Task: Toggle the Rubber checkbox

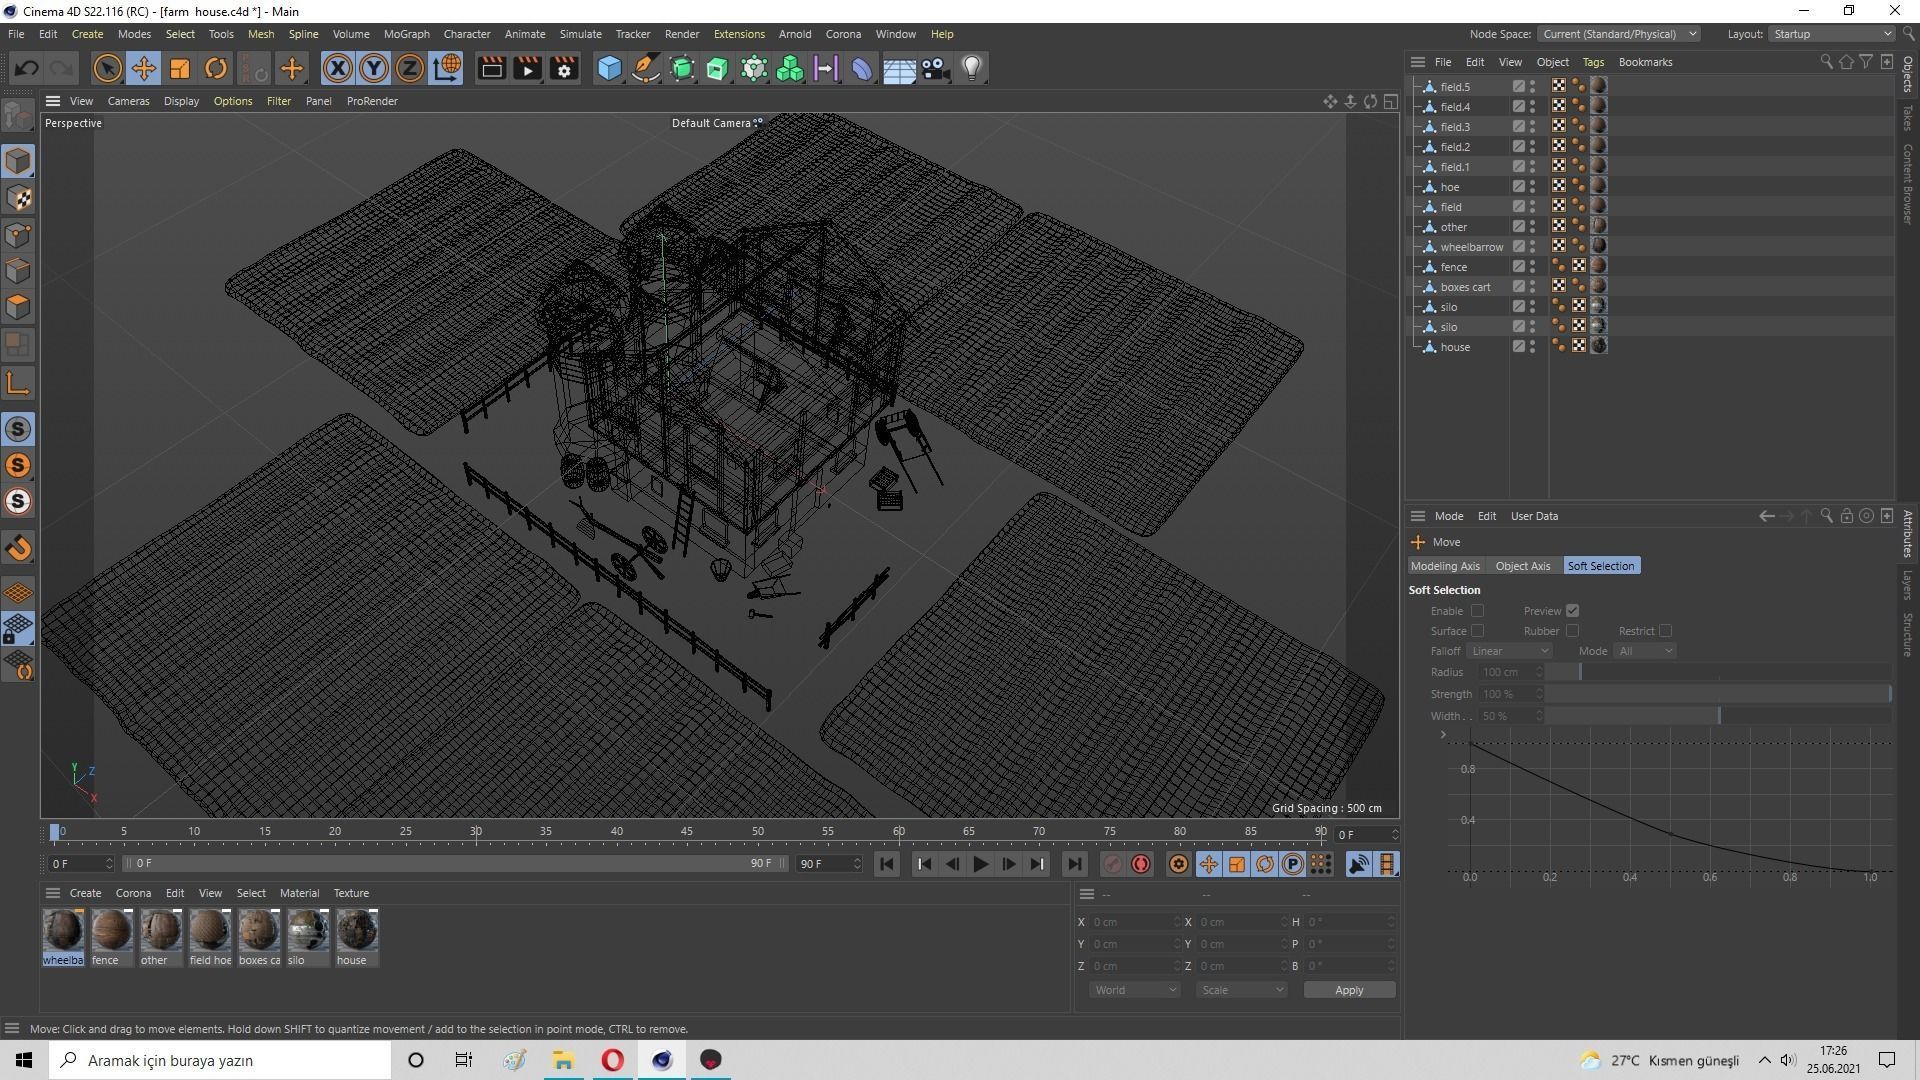Action: 1572,631
